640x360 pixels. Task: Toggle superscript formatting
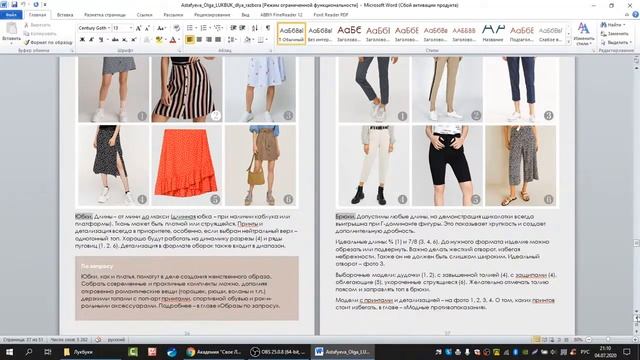(x=133, y=40)
